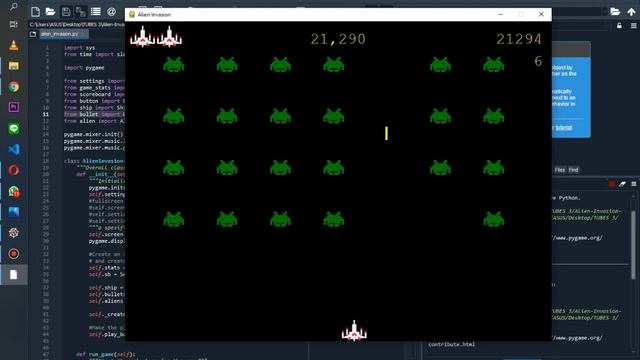Open the console panel options menu
Viewport: 640px width, 360px height.
tap(633, 184)
